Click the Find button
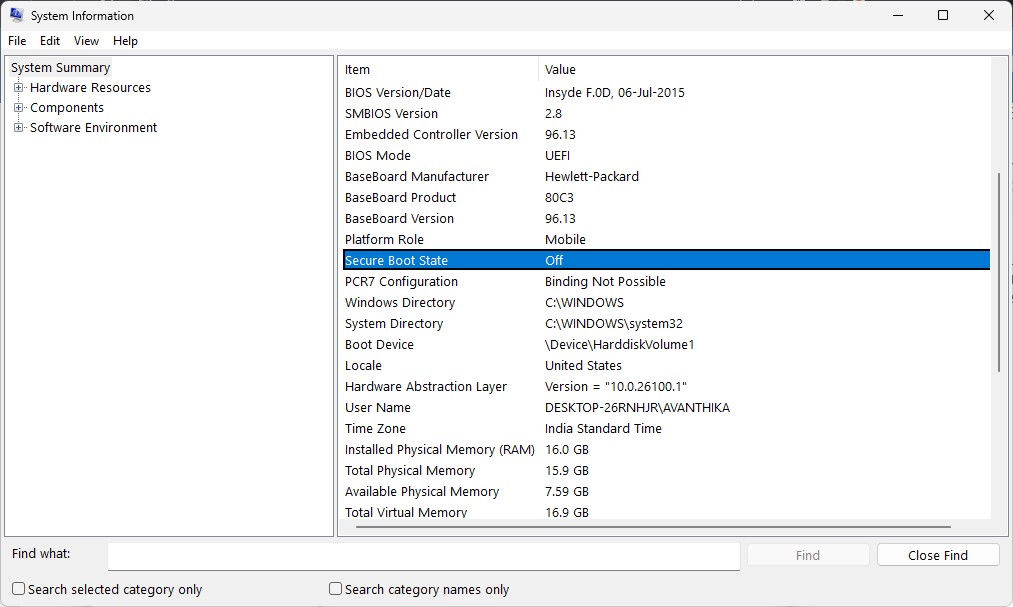1013x607 pixels. (807, 554)
